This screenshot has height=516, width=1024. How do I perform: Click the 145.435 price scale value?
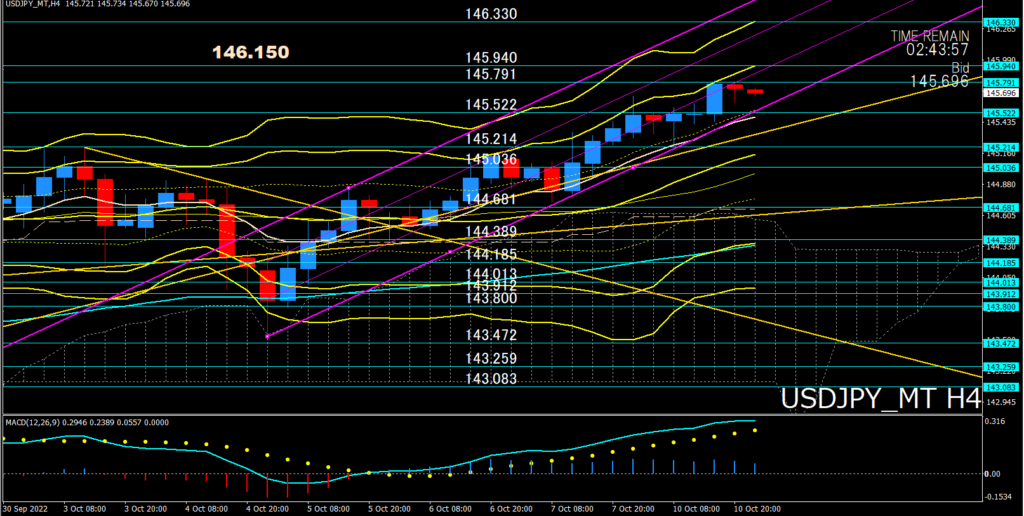coord(1001,122)
